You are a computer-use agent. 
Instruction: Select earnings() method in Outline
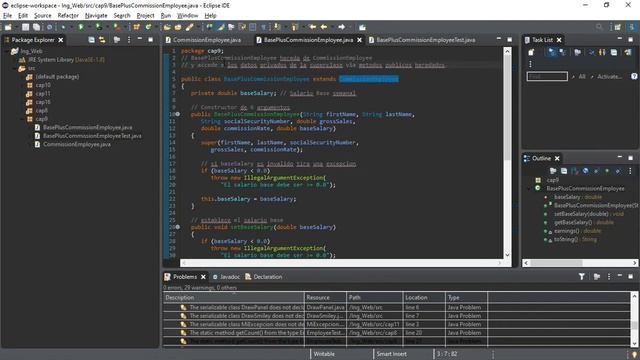coord(573,231)
